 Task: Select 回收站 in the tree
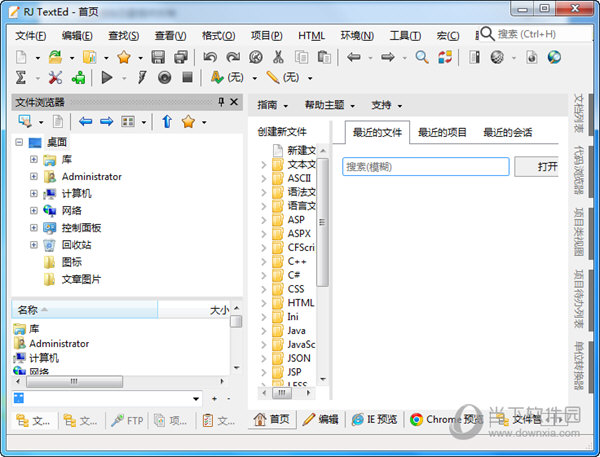pos(77,245)
